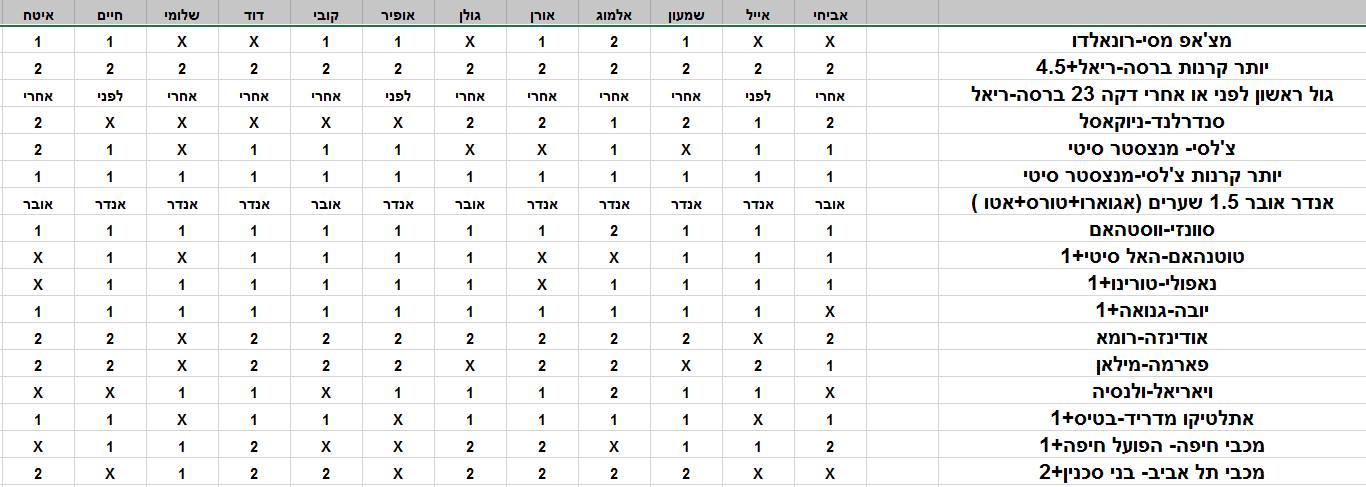Select the שמעון header cell
Screen dimensions: 1366x487
[686, 13]
